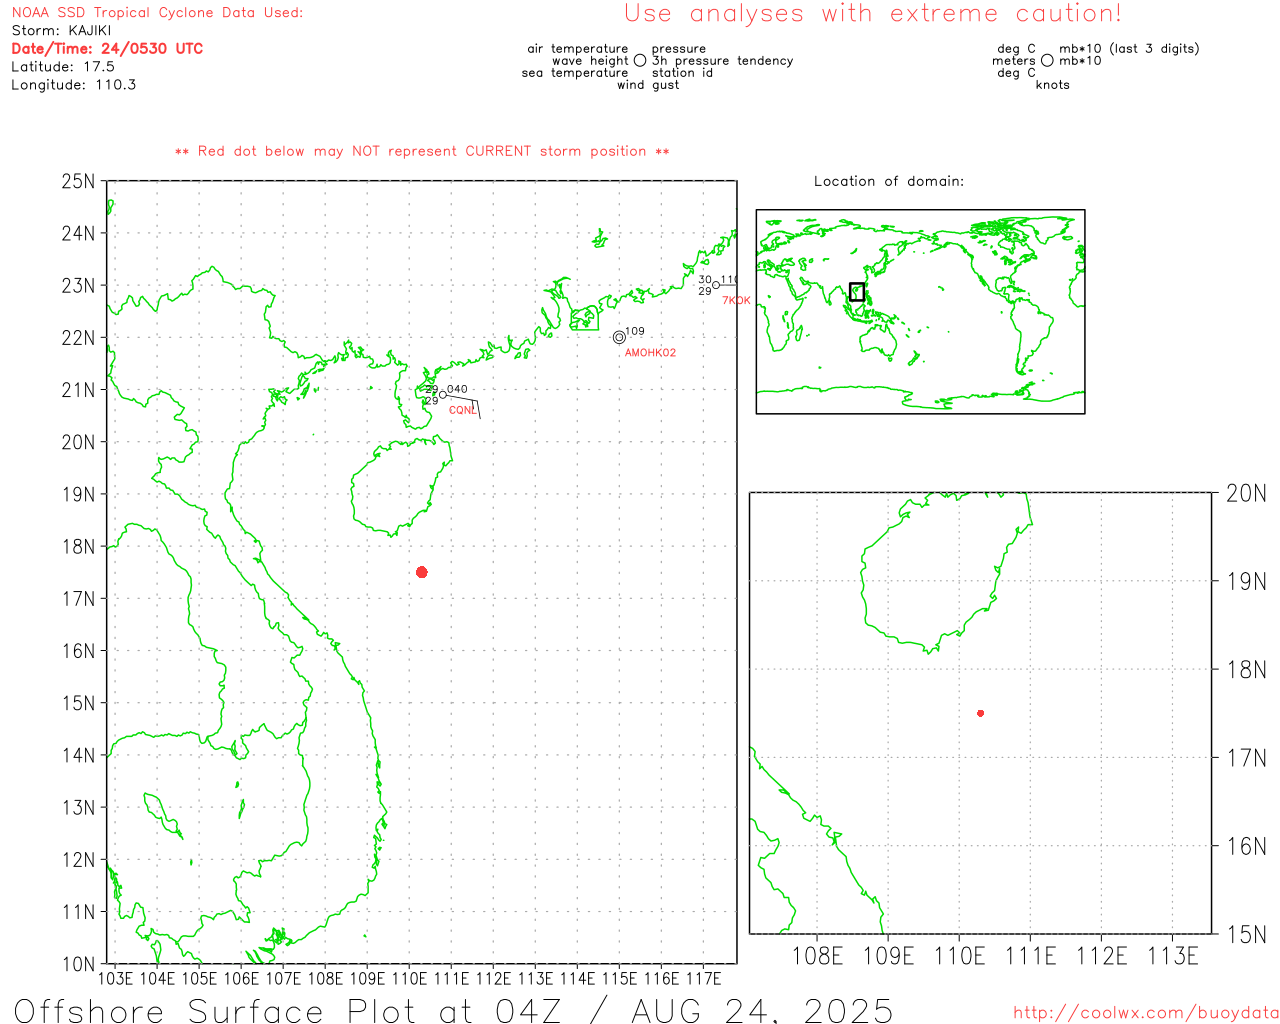Click the 'air temperature' legend label
The width and height of the screenshot is (1280, 1024).
[578, 49]
